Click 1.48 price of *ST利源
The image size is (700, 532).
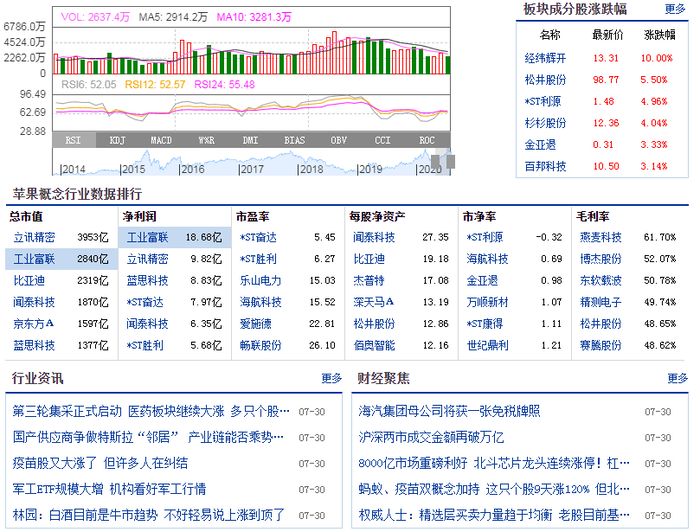click(x=603, y=101)
